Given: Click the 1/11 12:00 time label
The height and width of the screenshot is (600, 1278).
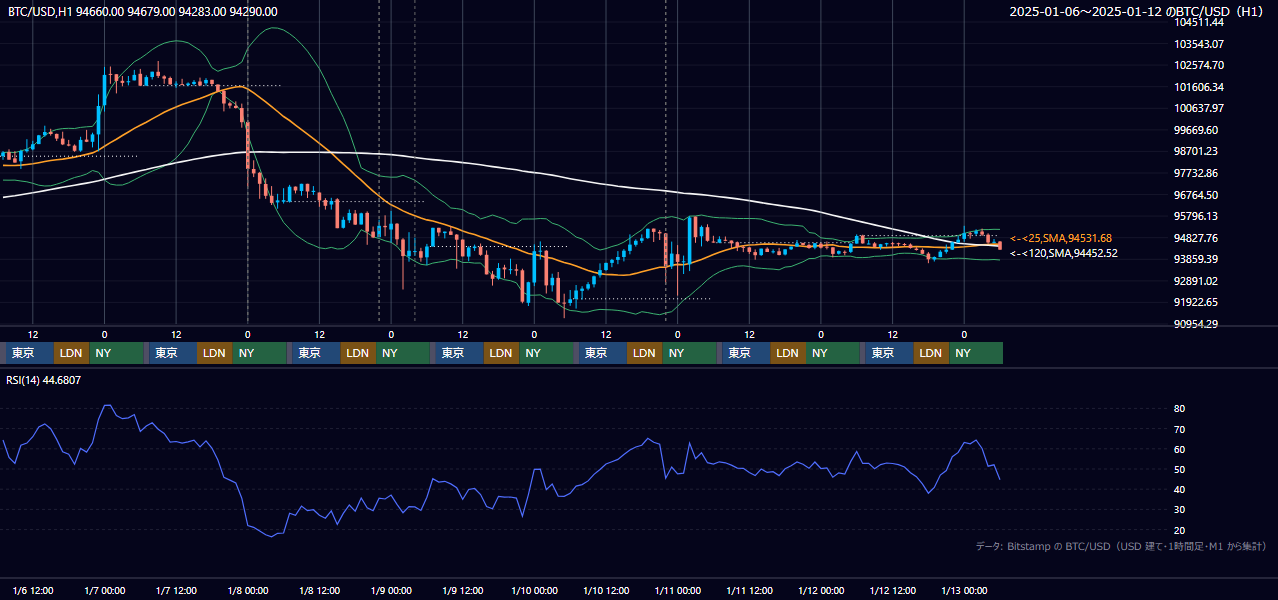Looking at the screenshot, I should coord(750,591).
